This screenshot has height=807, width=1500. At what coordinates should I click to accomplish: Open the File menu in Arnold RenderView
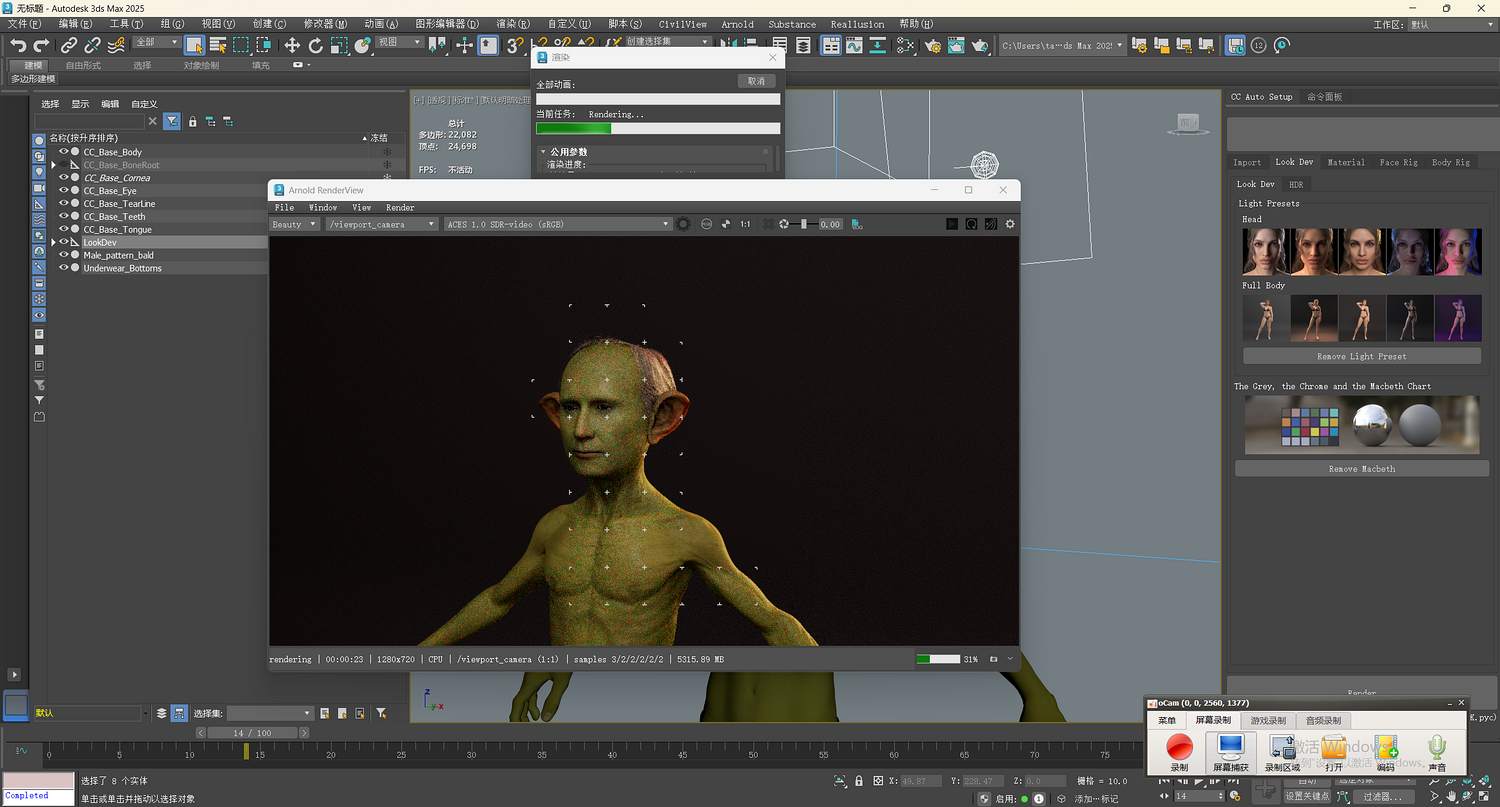pyautogui.click(x=284, y=208)
